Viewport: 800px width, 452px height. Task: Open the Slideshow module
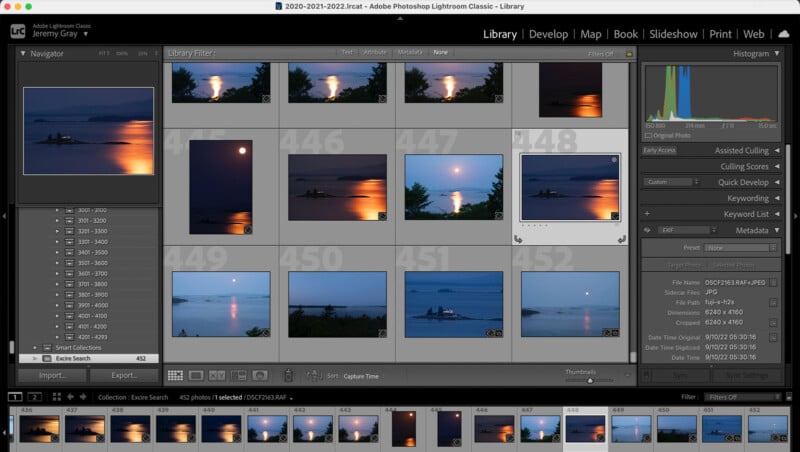(x=673, y=34)
